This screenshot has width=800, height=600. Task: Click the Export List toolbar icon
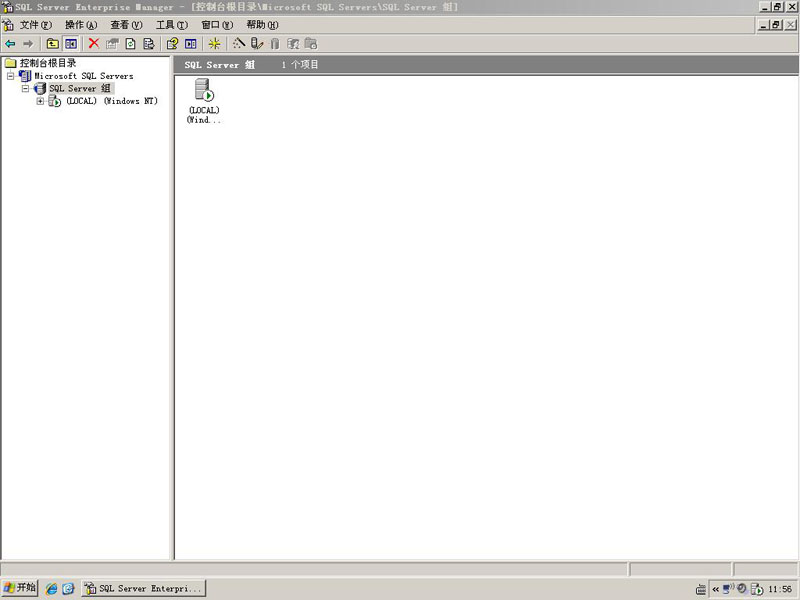(148, 43)
